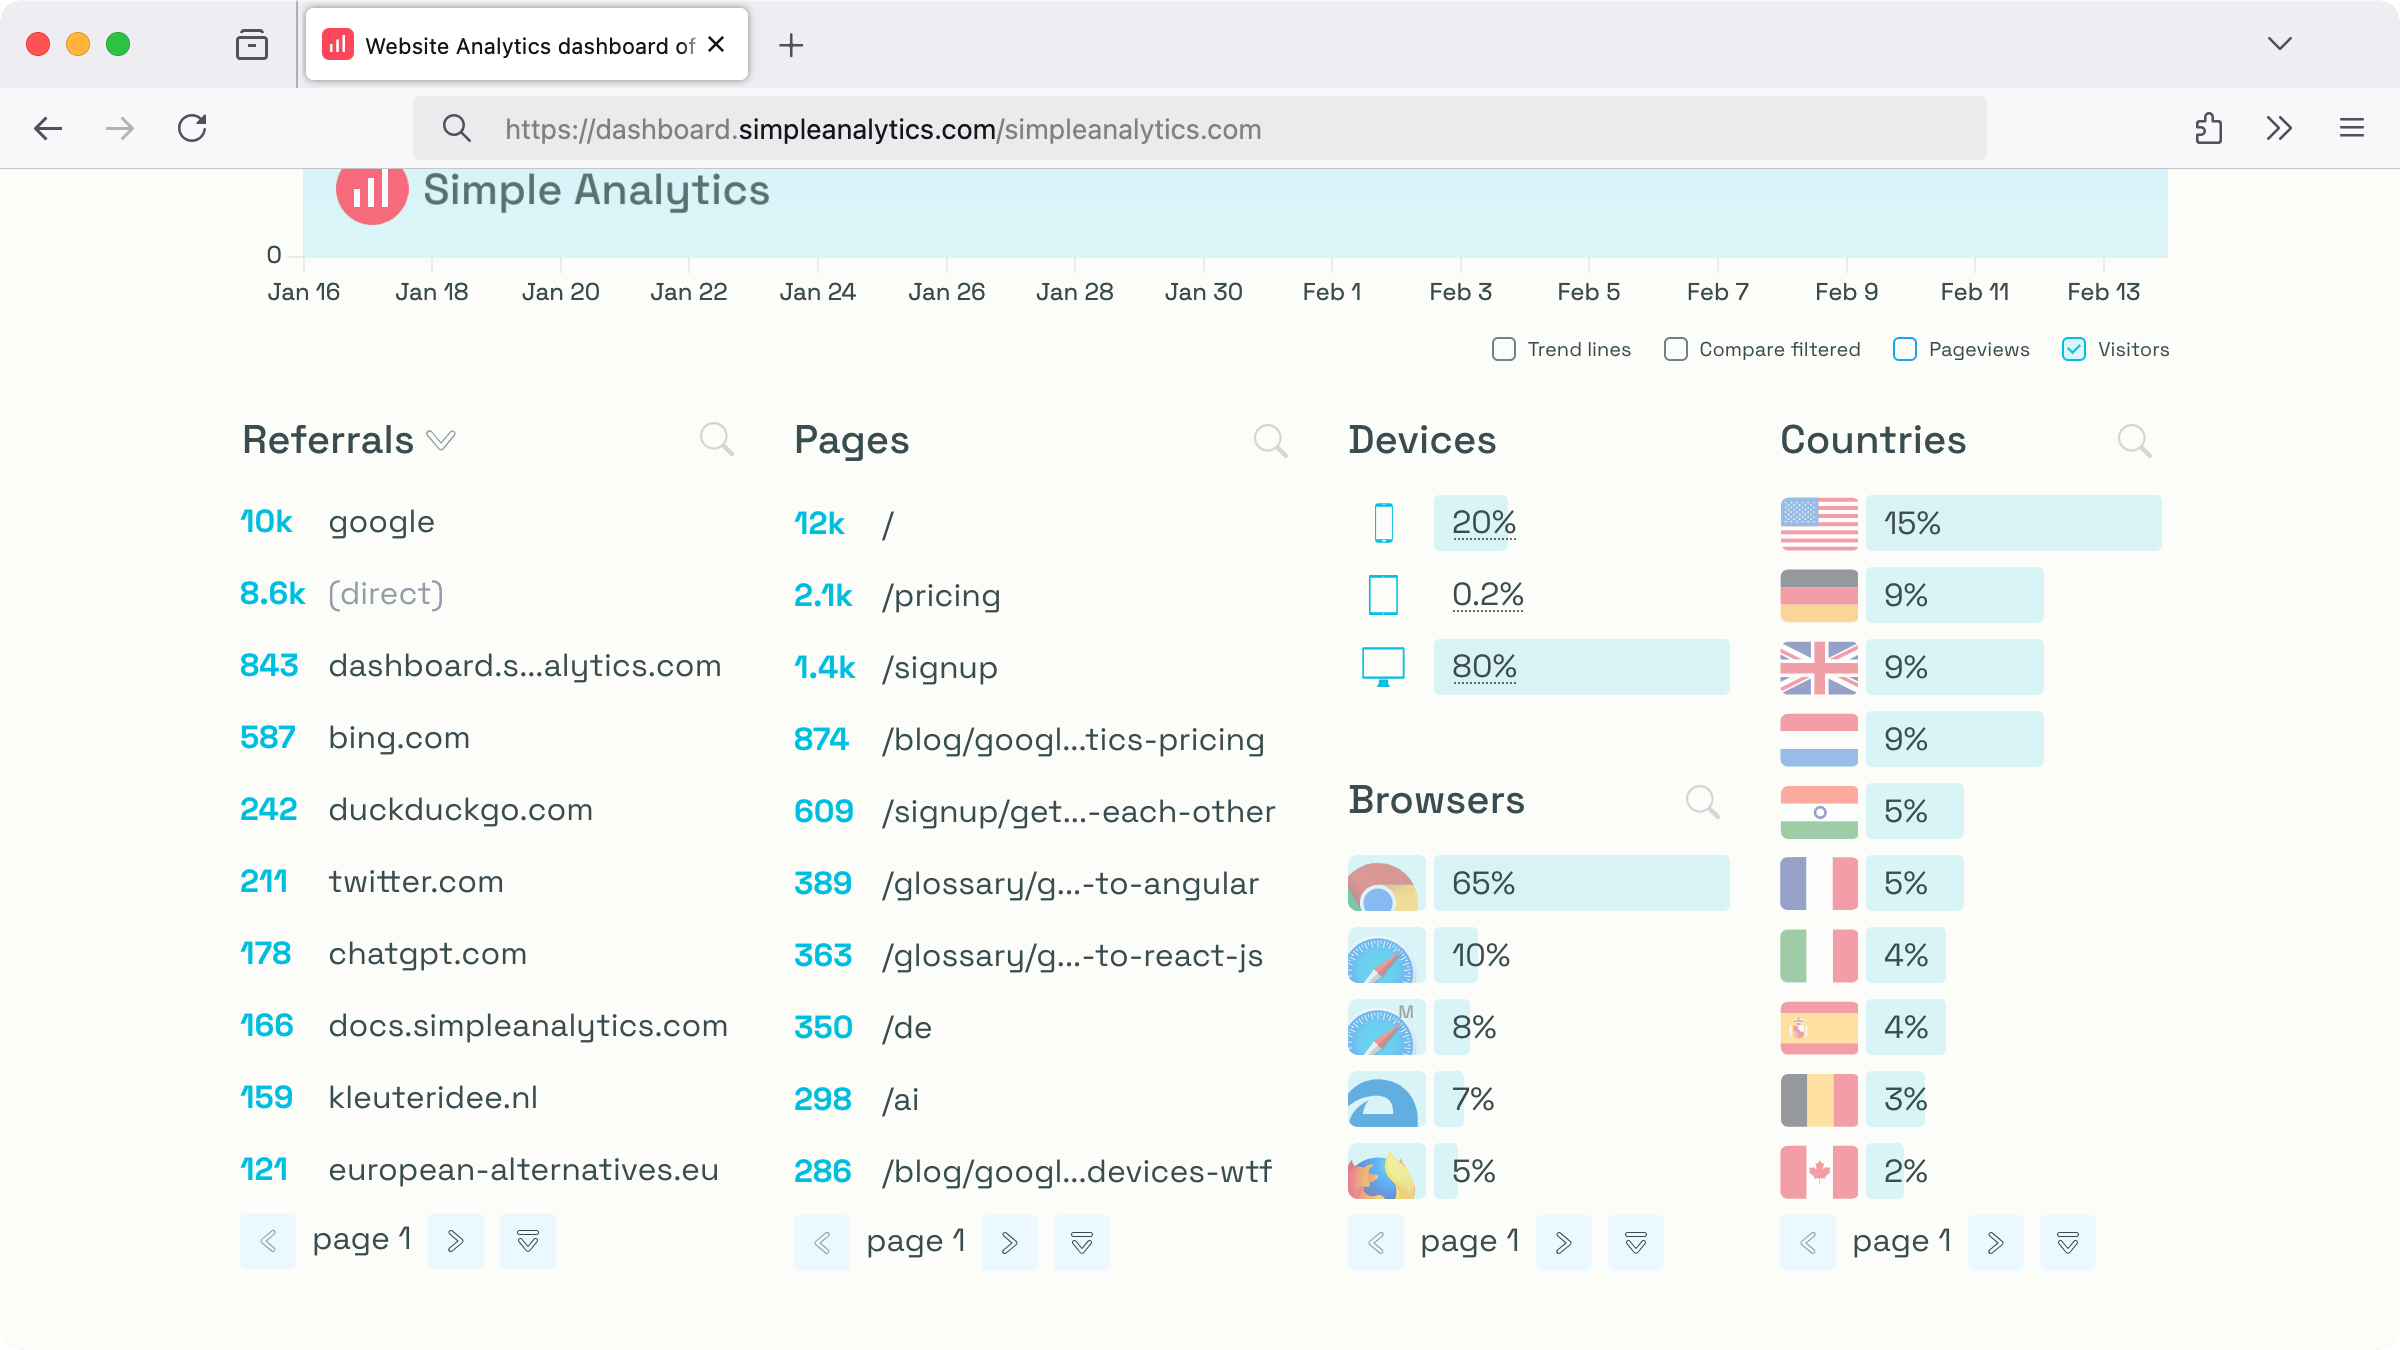Go to next Pages page

pyautogui.click(x=1010, y=1243)
